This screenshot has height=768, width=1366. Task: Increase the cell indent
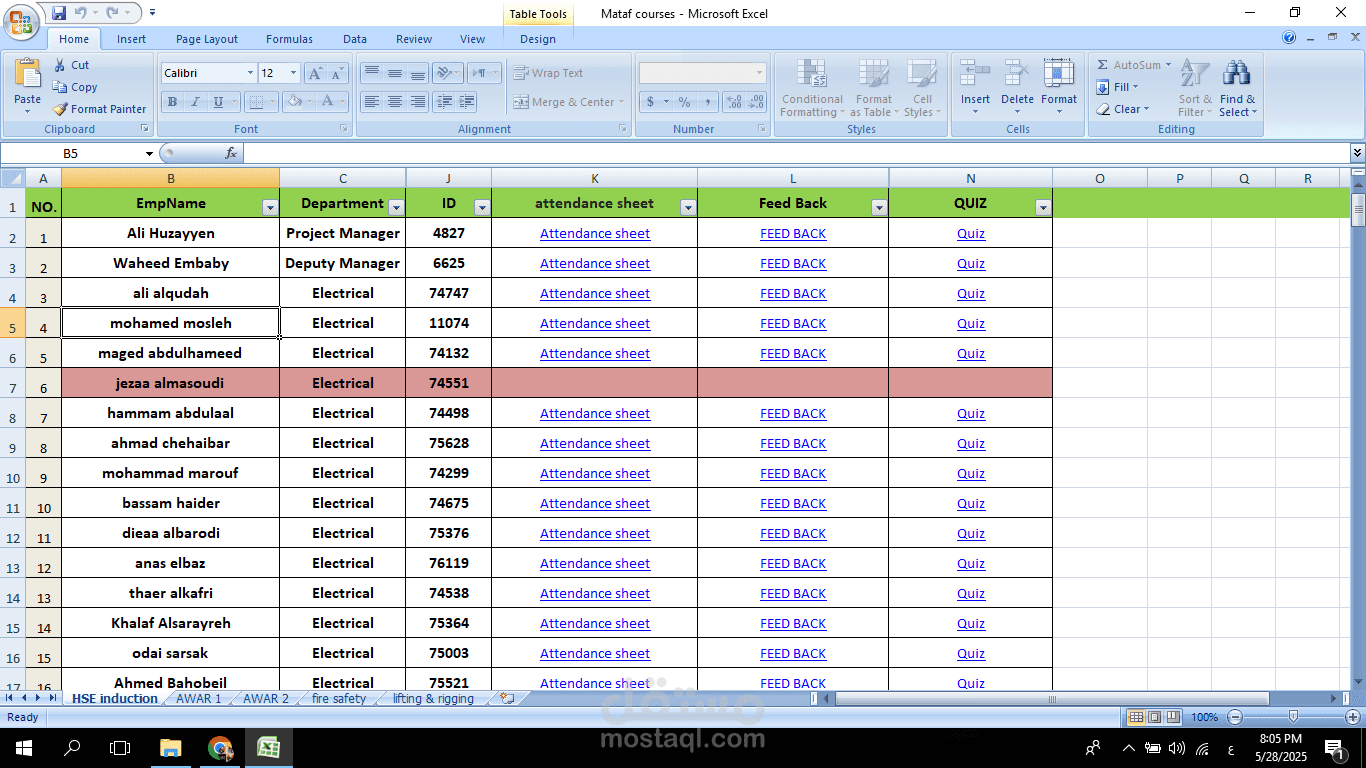click(466, 102)
